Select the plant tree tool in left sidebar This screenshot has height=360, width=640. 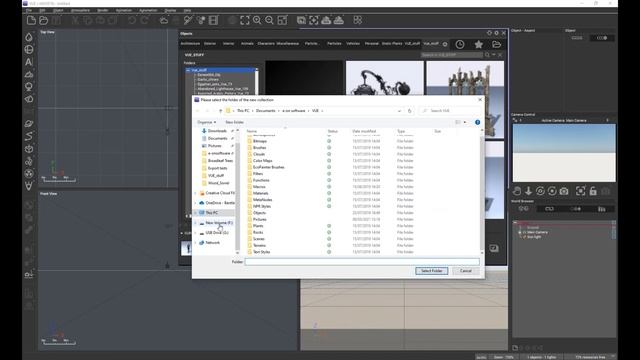[x=29, y=87]
